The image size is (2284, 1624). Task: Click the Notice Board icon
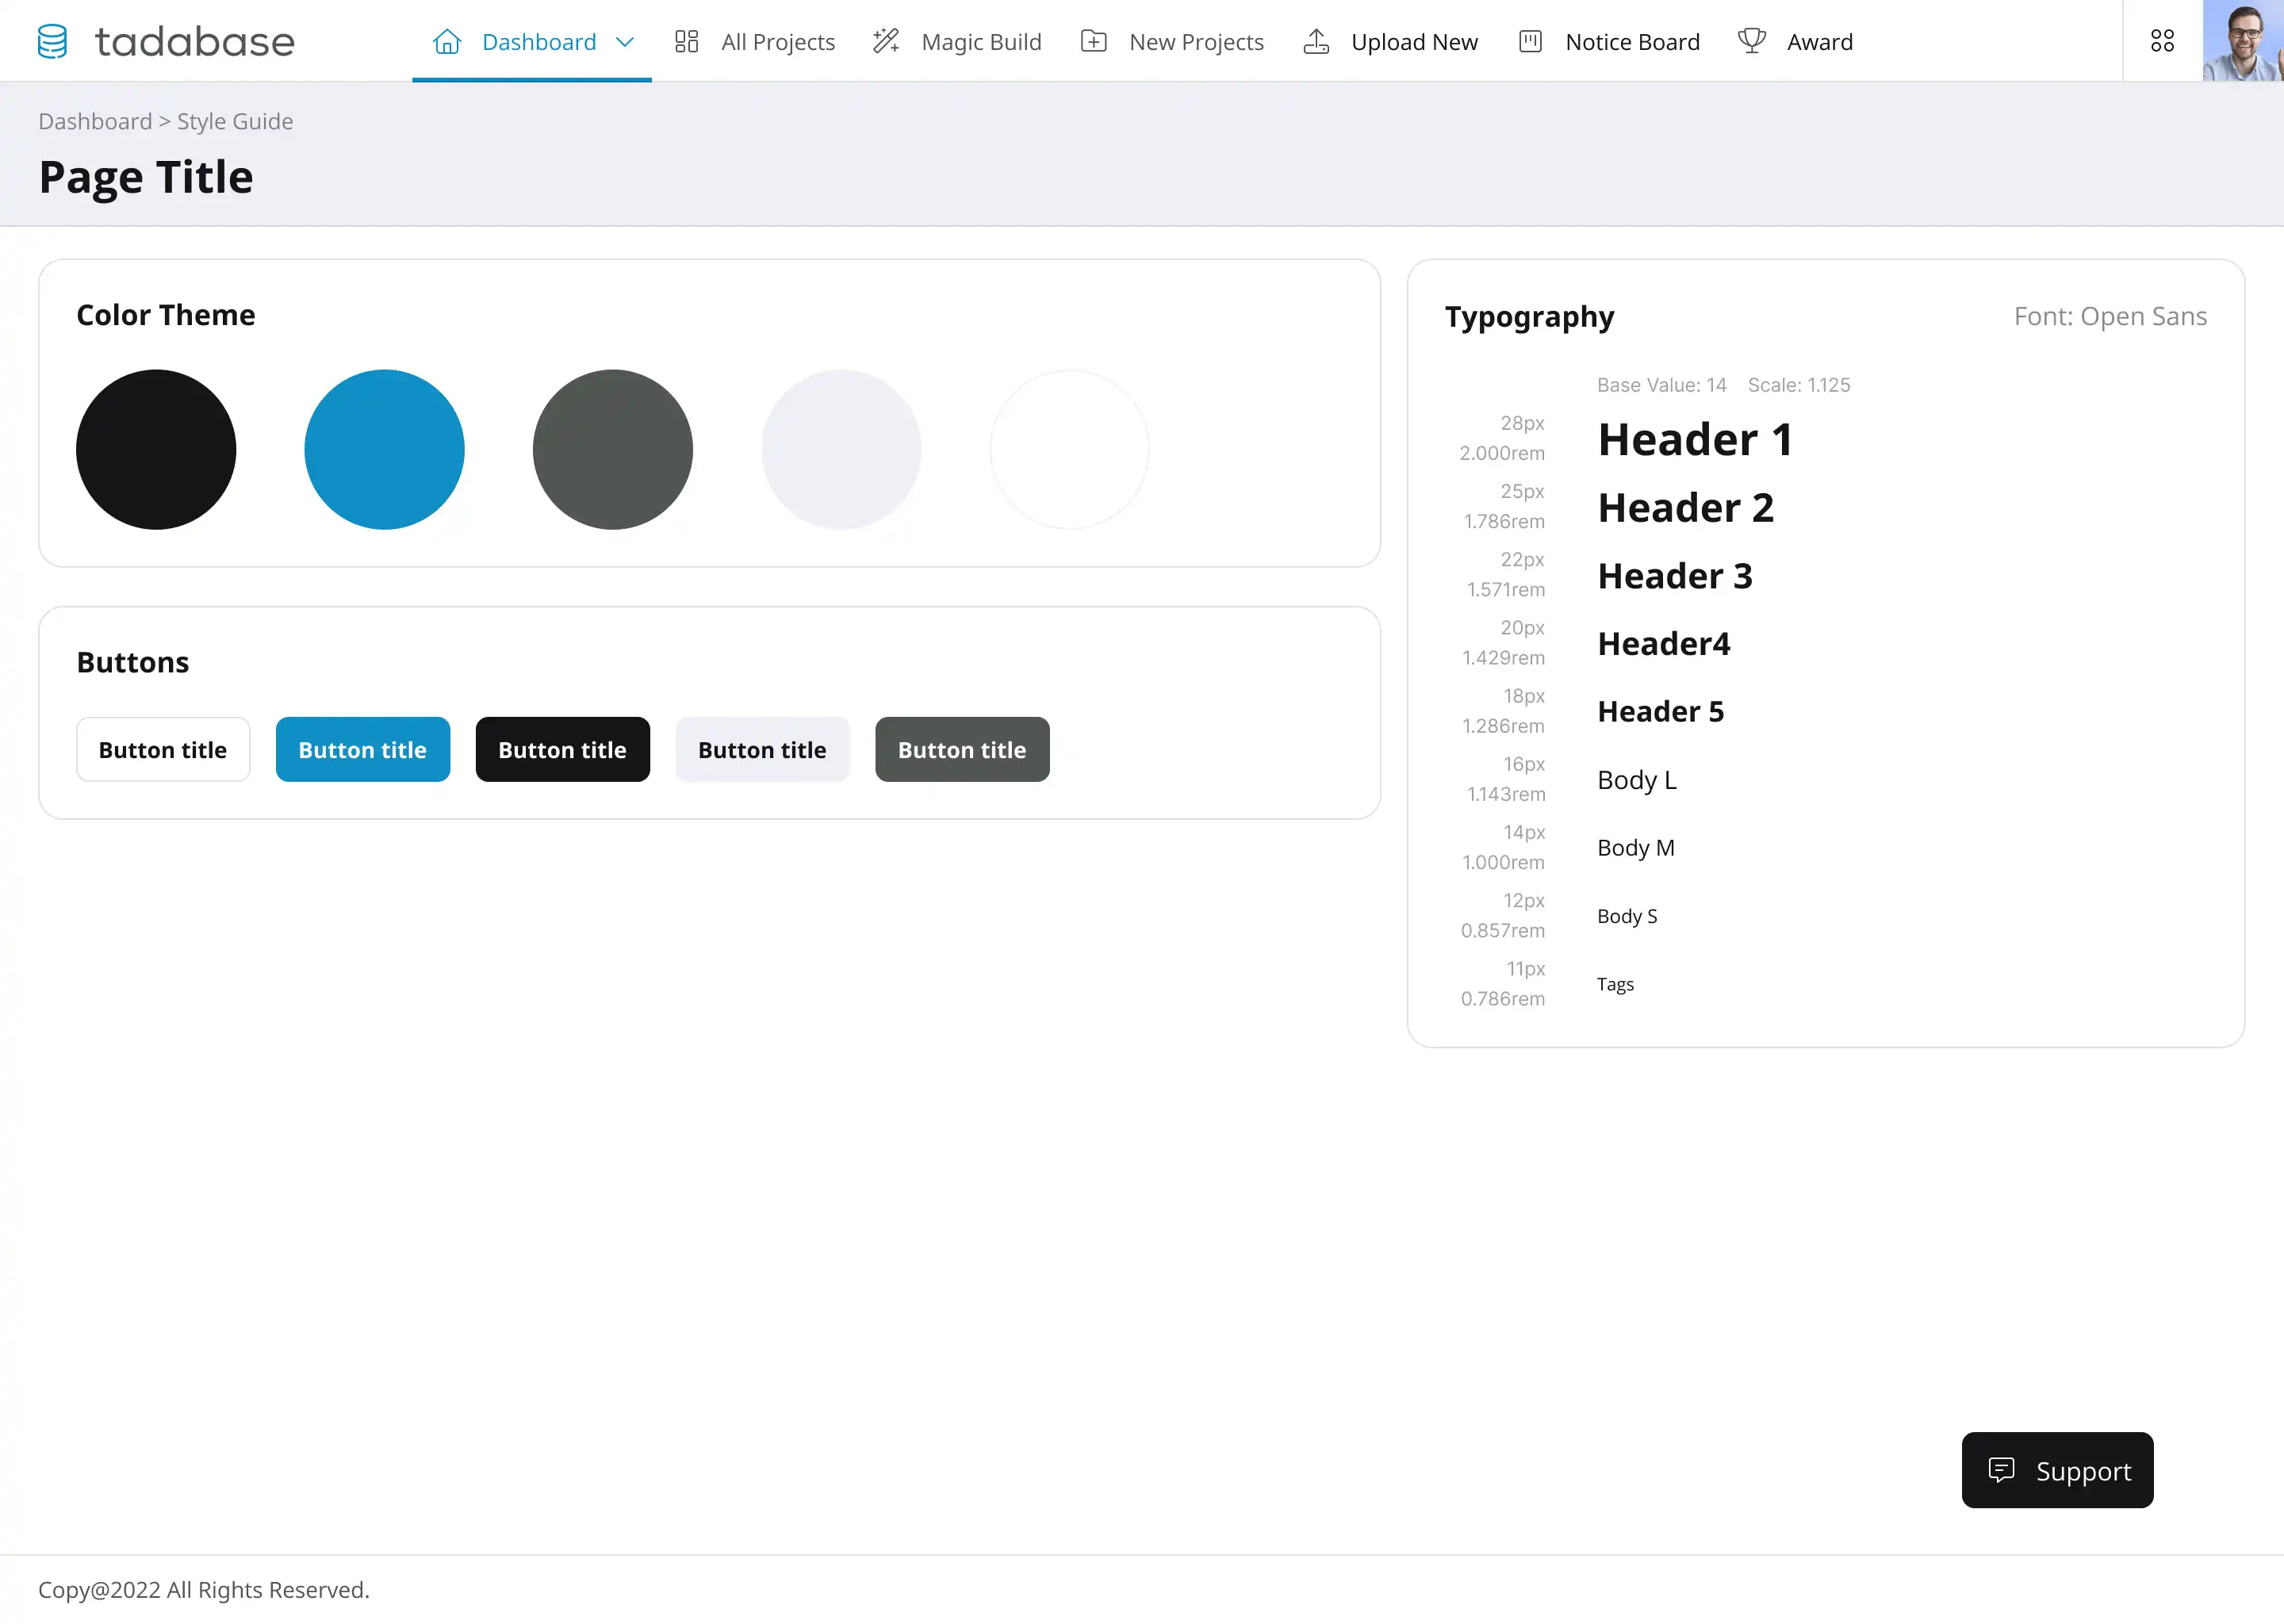1530,41
